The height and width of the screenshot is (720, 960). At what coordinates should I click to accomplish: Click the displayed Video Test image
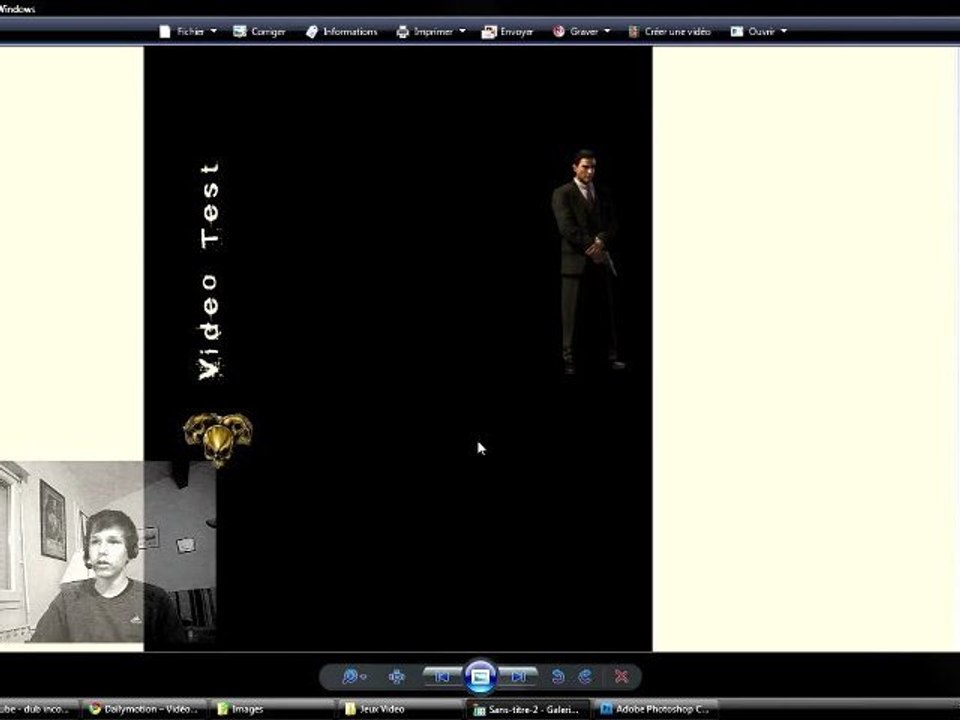[398, 348]
